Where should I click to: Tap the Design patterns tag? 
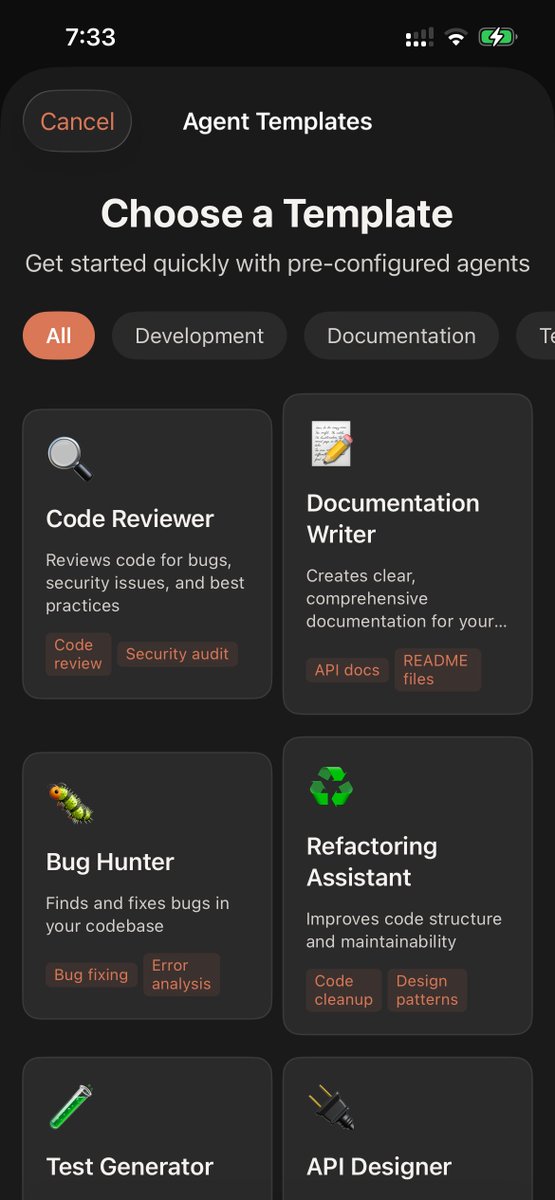click(x=427, y=990)
